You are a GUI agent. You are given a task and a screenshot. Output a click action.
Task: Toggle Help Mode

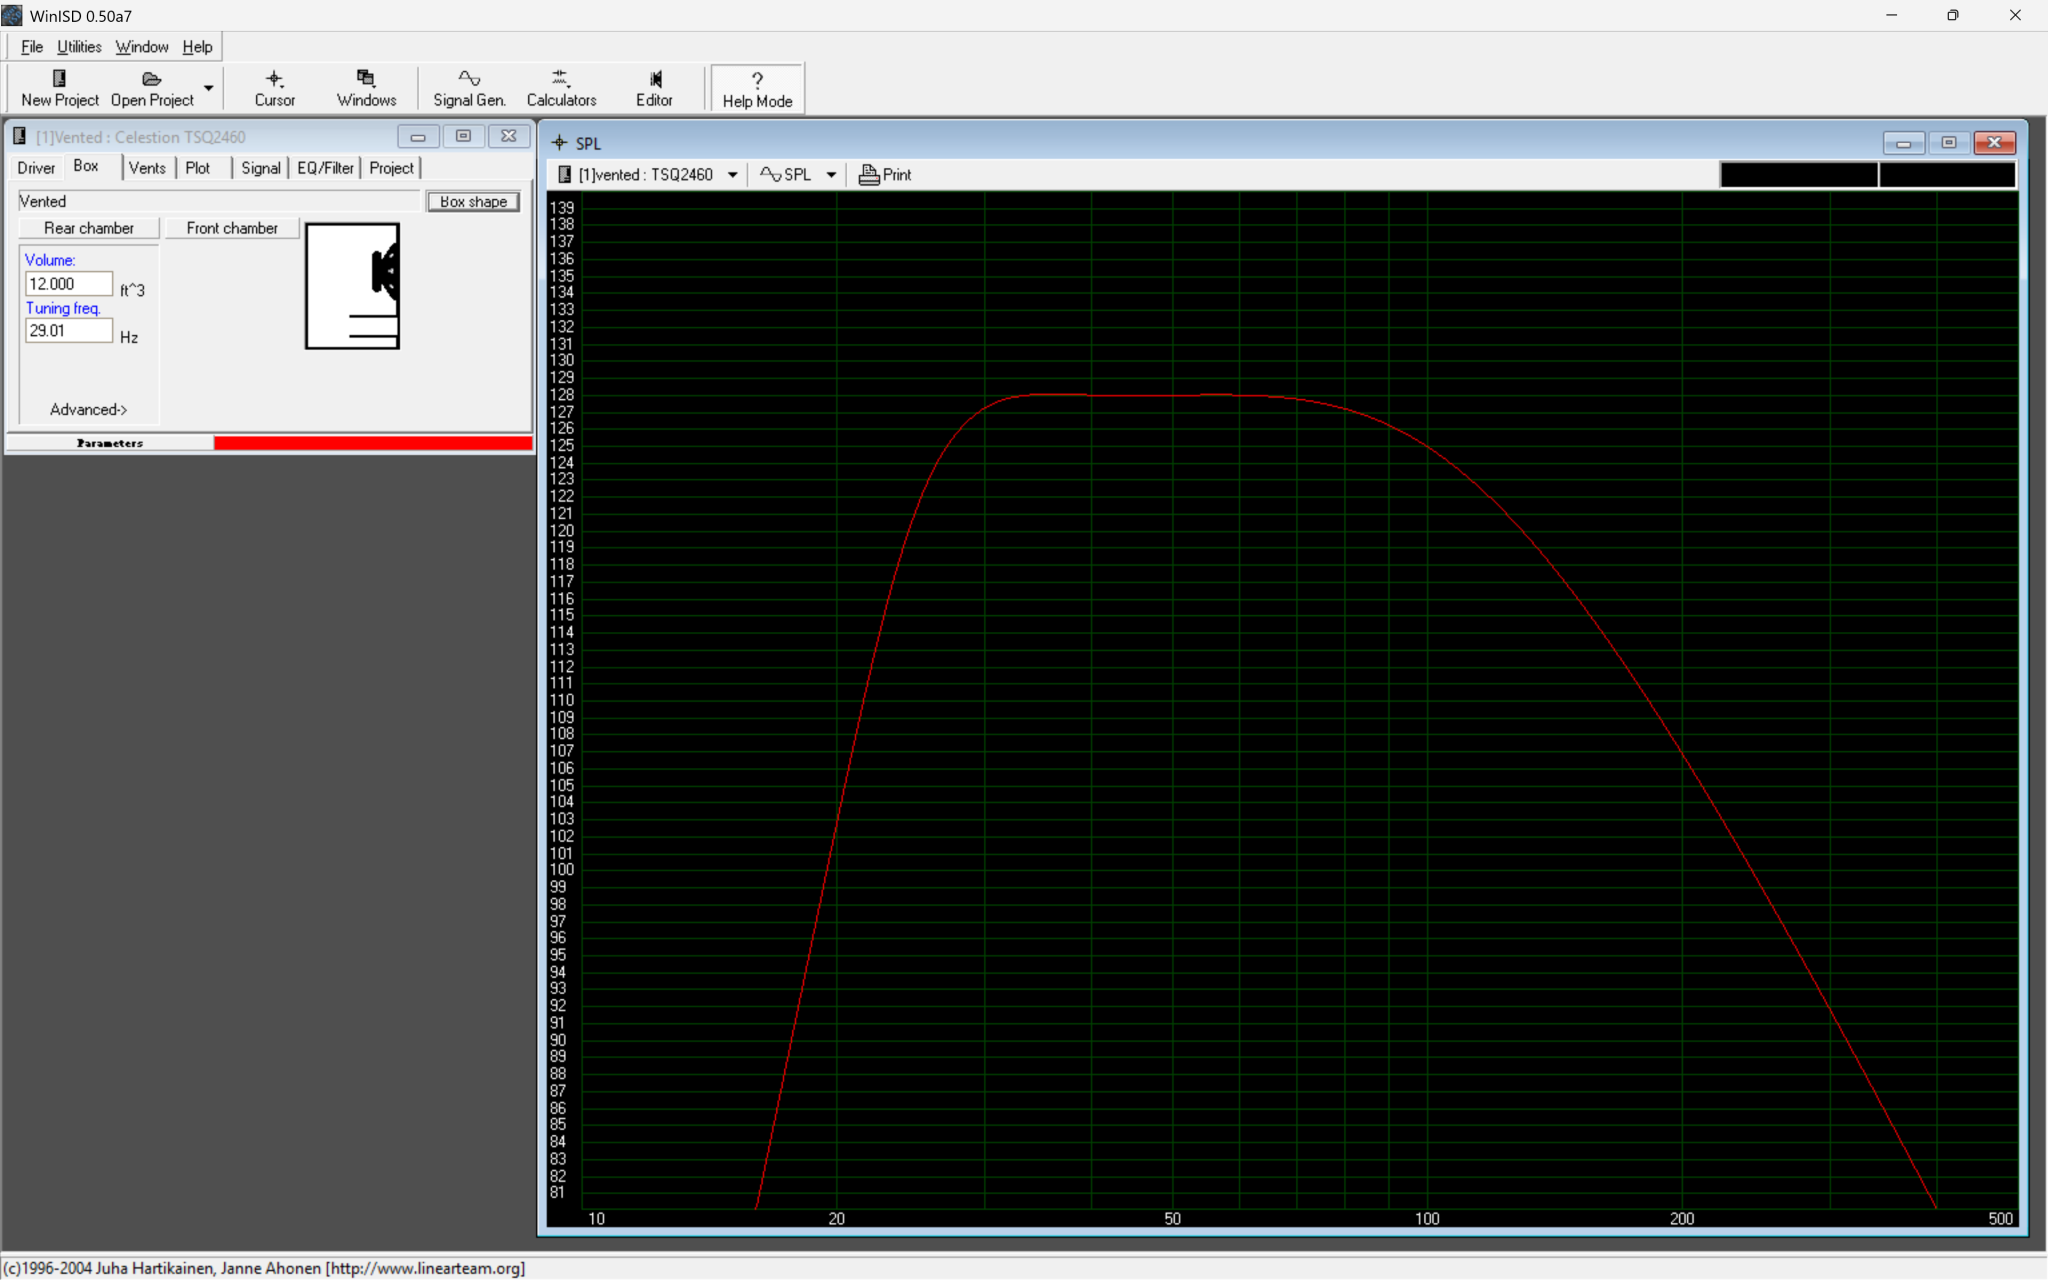(757, 89)
